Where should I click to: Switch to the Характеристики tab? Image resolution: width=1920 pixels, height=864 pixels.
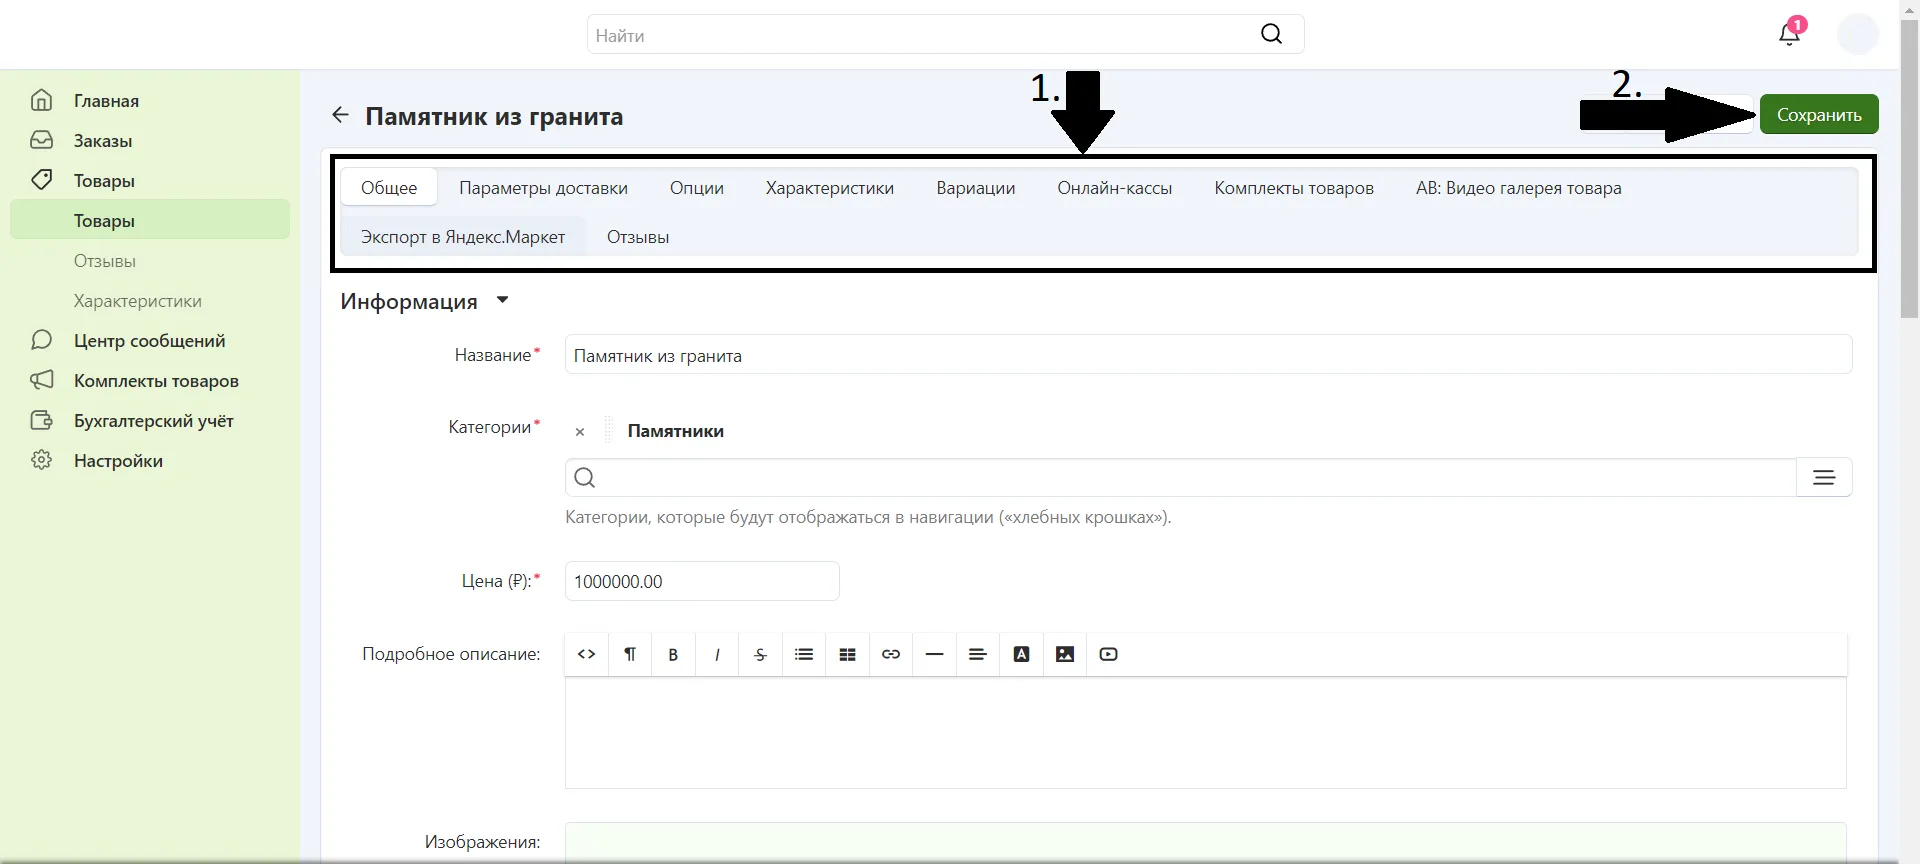829,188
